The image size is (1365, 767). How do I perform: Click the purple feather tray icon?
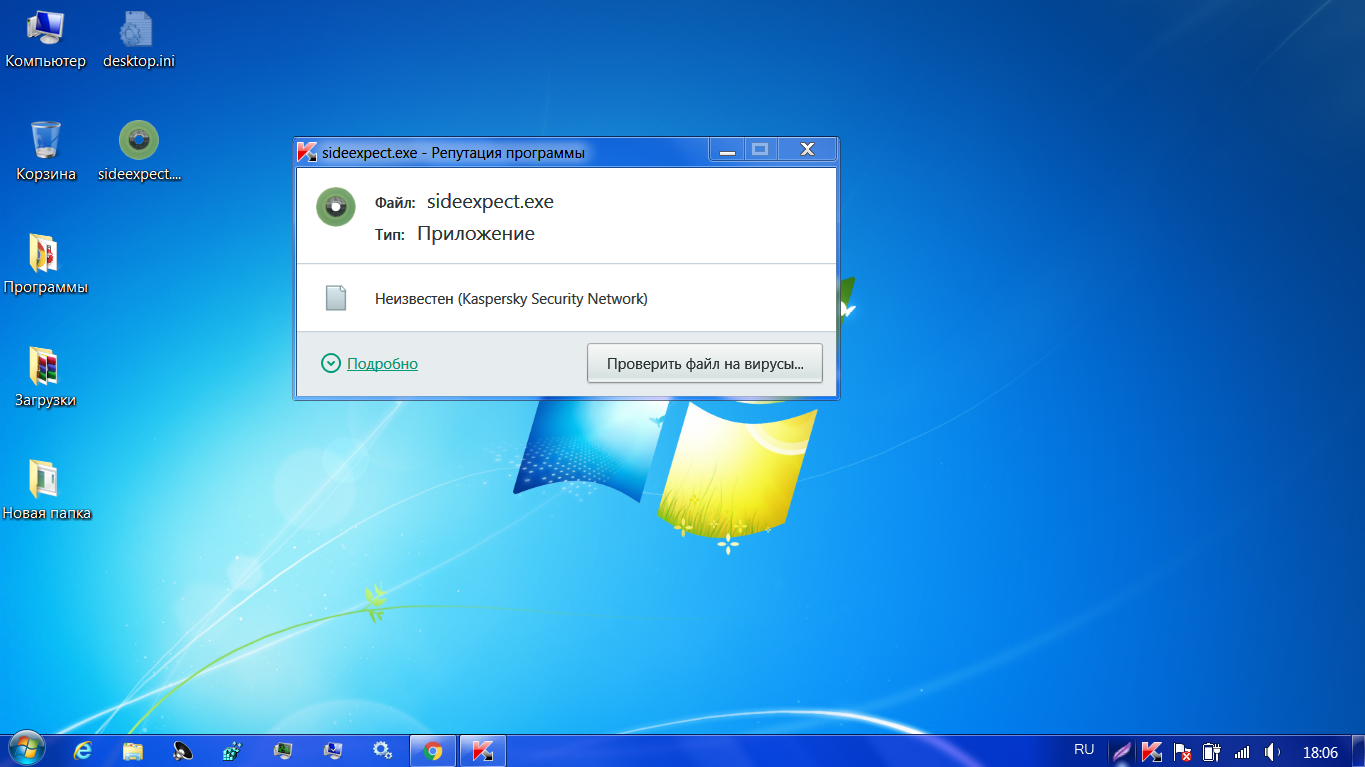coord(1122,752)
